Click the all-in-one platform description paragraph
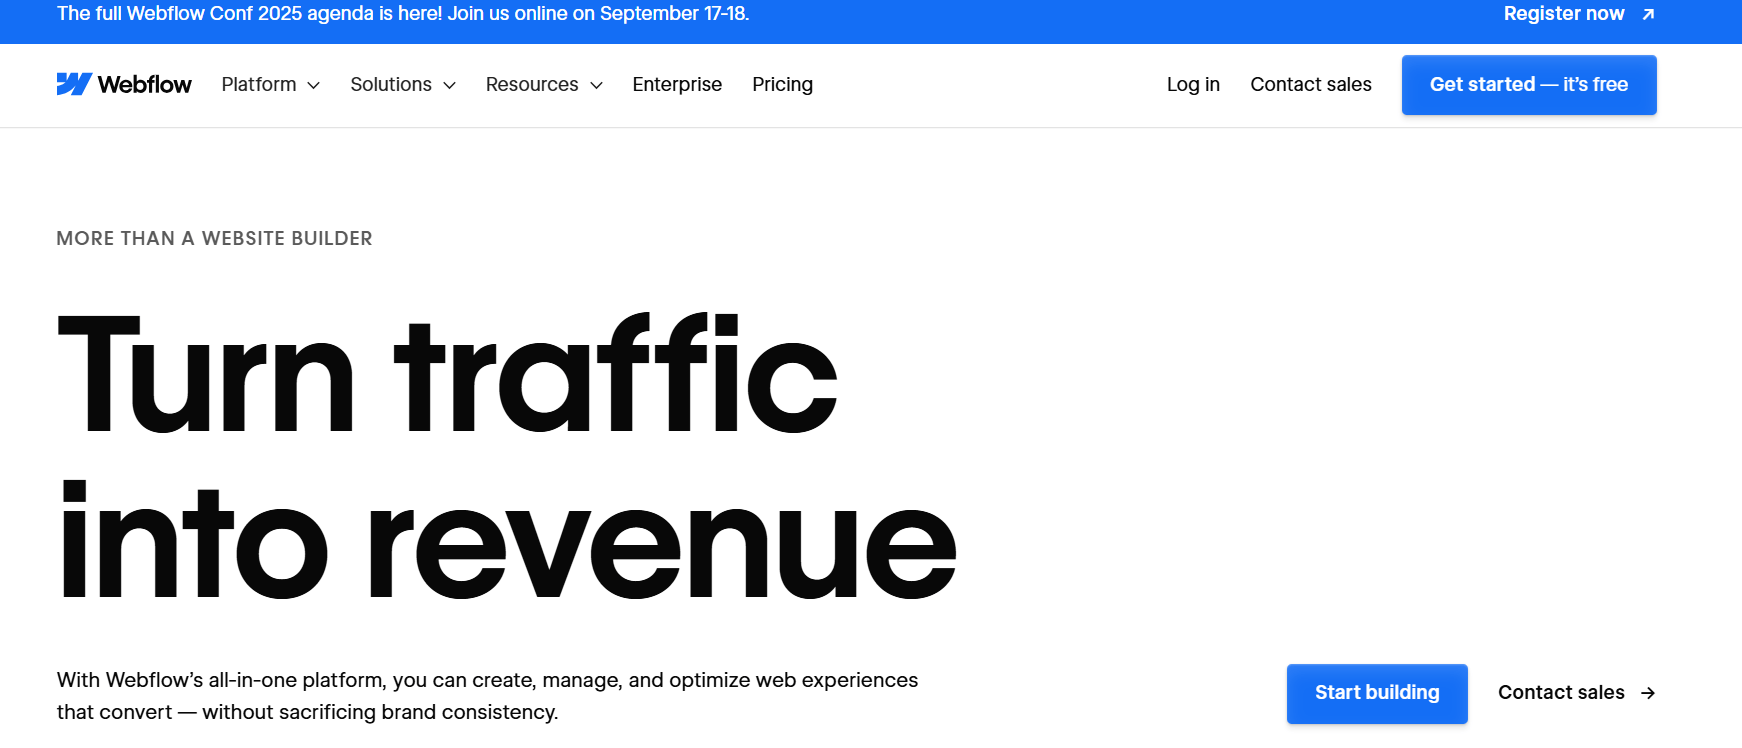 point(487,696)
